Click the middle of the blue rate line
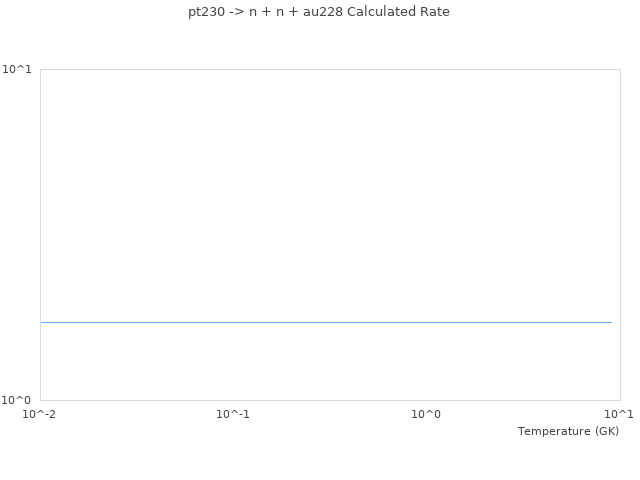 click(x=326, y=322)
